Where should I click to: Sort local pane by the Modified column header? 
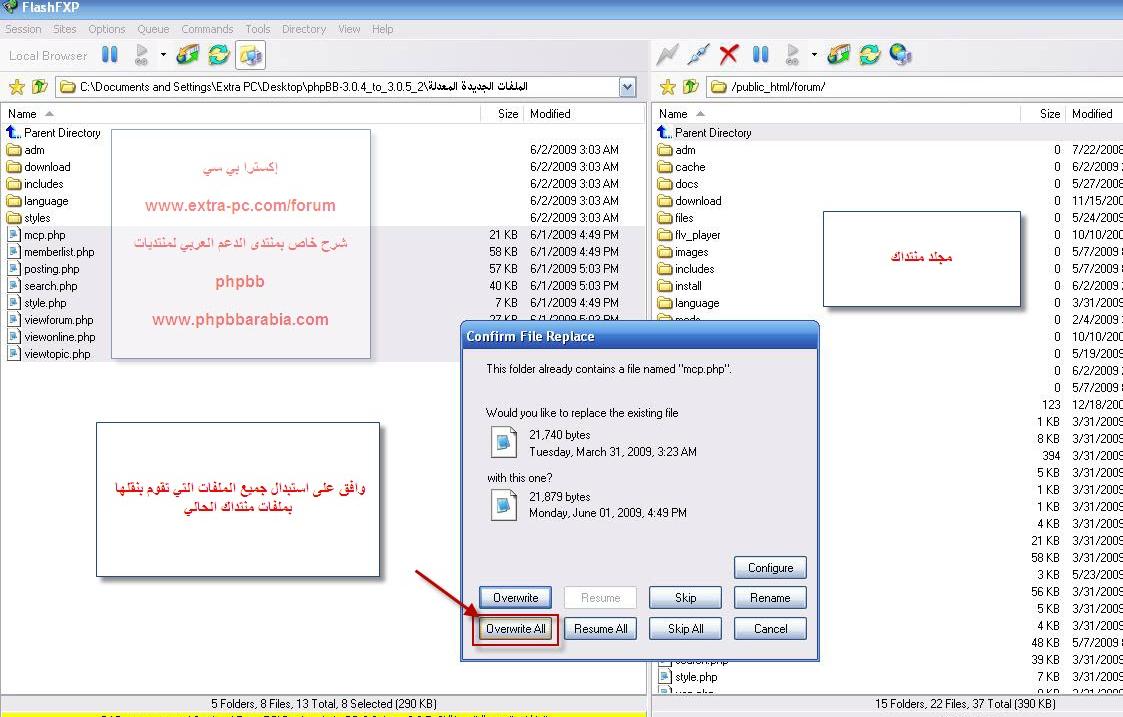pyautogui.click(x=584, y=114)
